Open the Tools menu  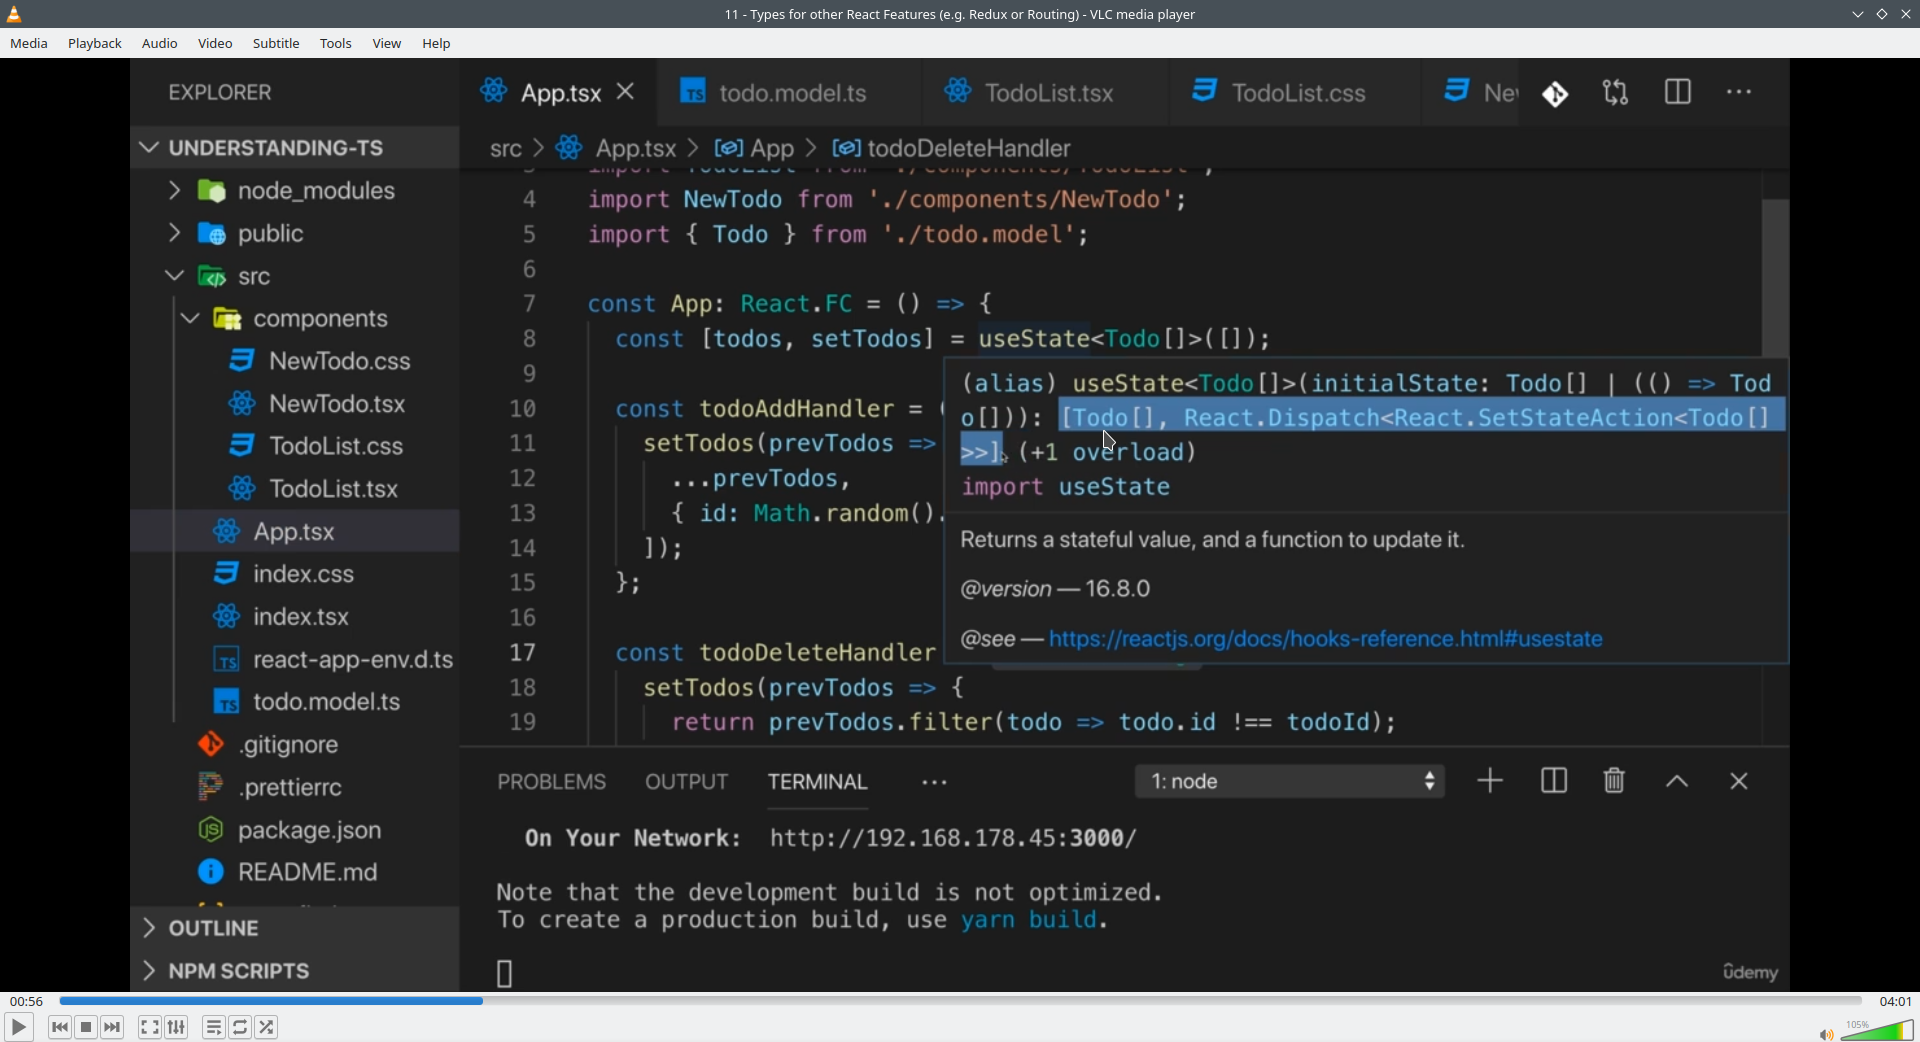click(x=336, y=44)
